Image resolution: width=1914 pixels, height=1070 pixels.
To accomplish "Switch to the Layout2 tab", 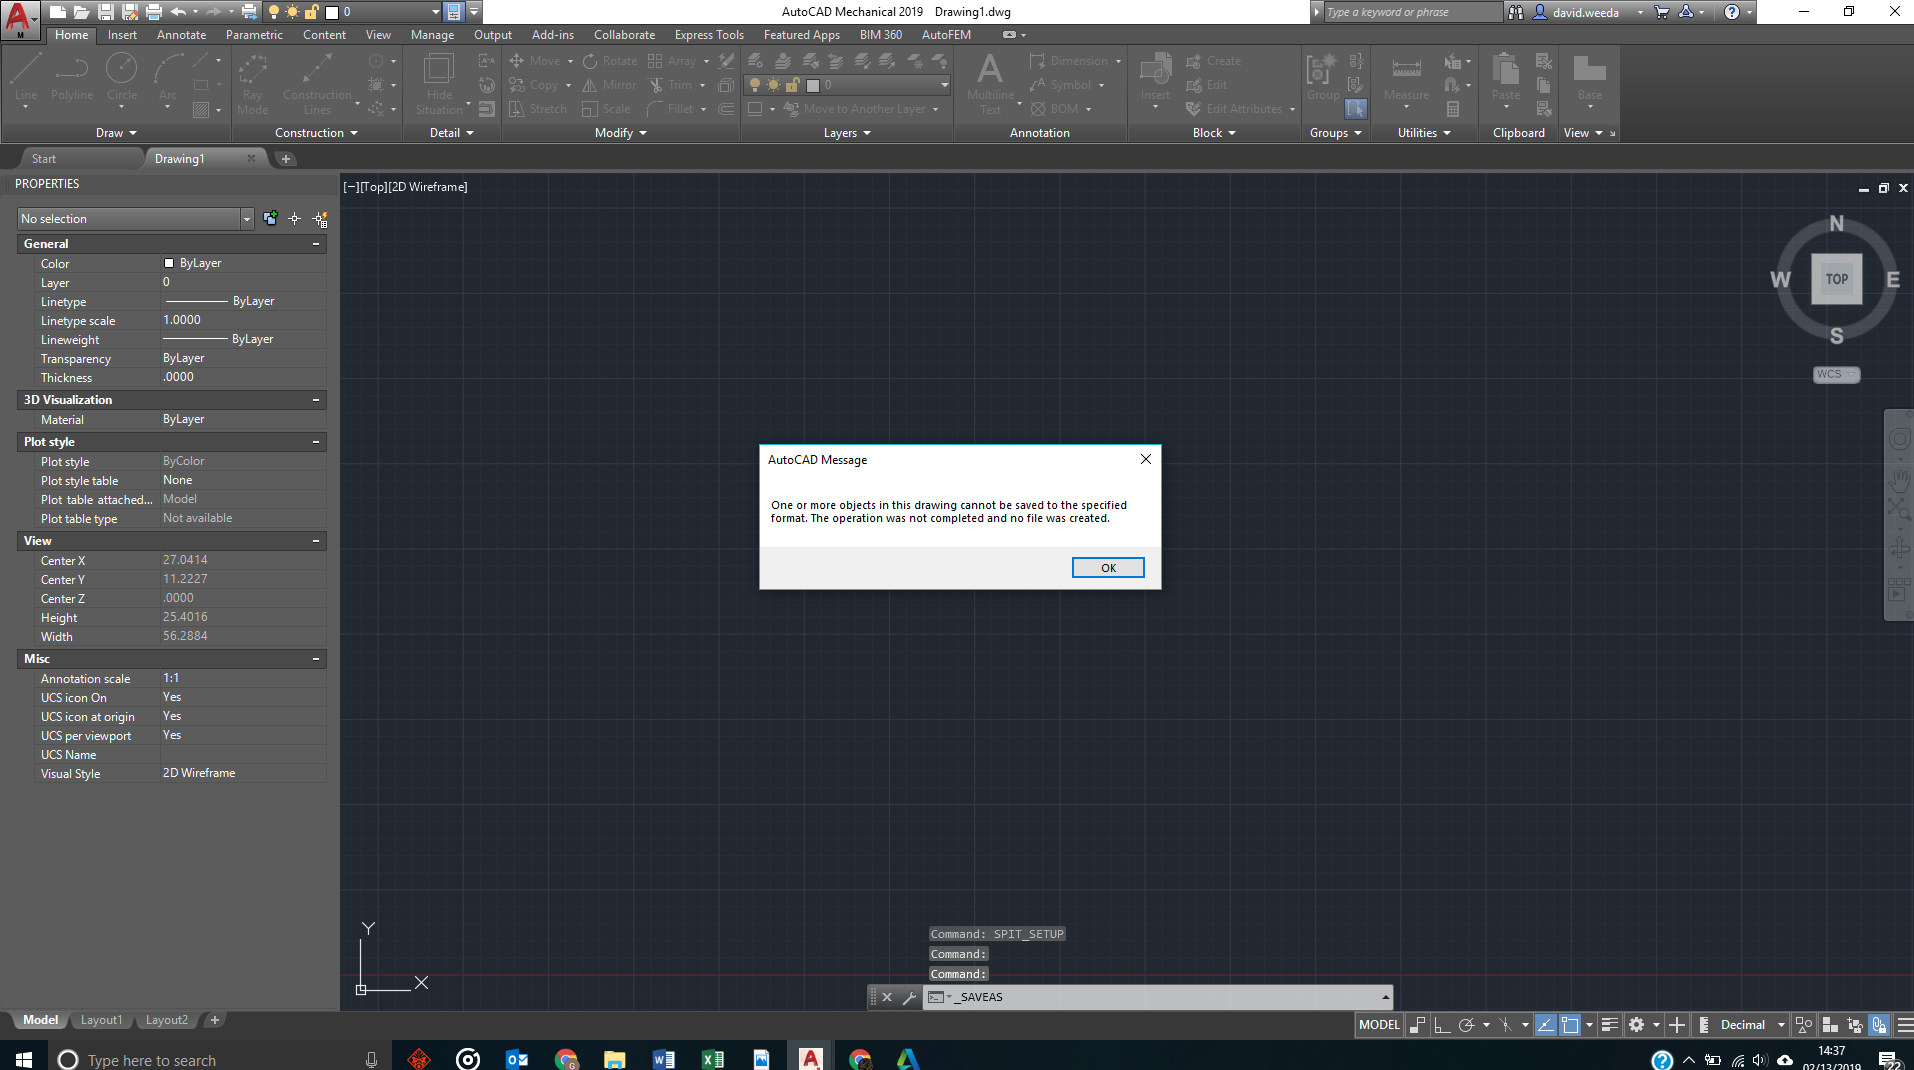I will (166, 1020).
